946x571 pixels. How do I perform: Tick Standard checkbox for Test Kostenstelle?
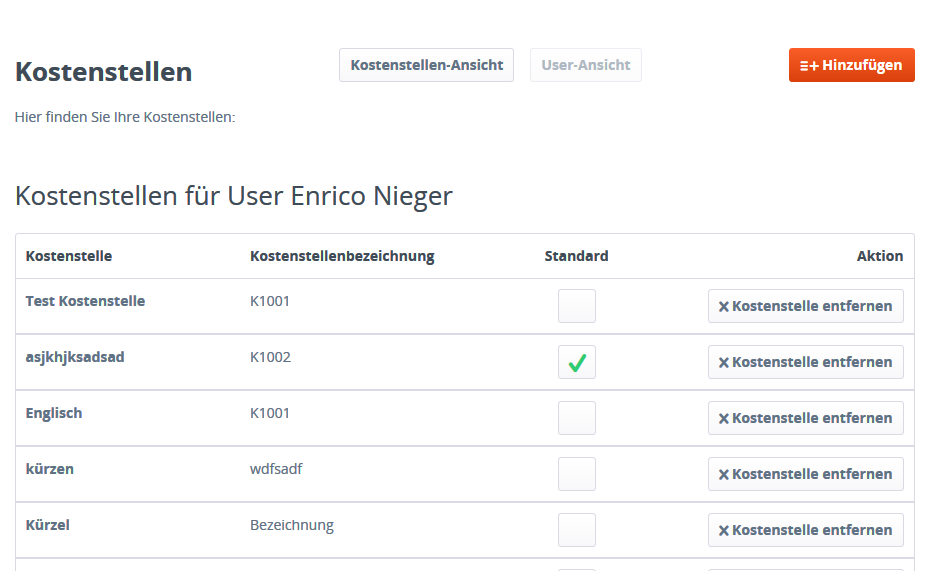577,306
